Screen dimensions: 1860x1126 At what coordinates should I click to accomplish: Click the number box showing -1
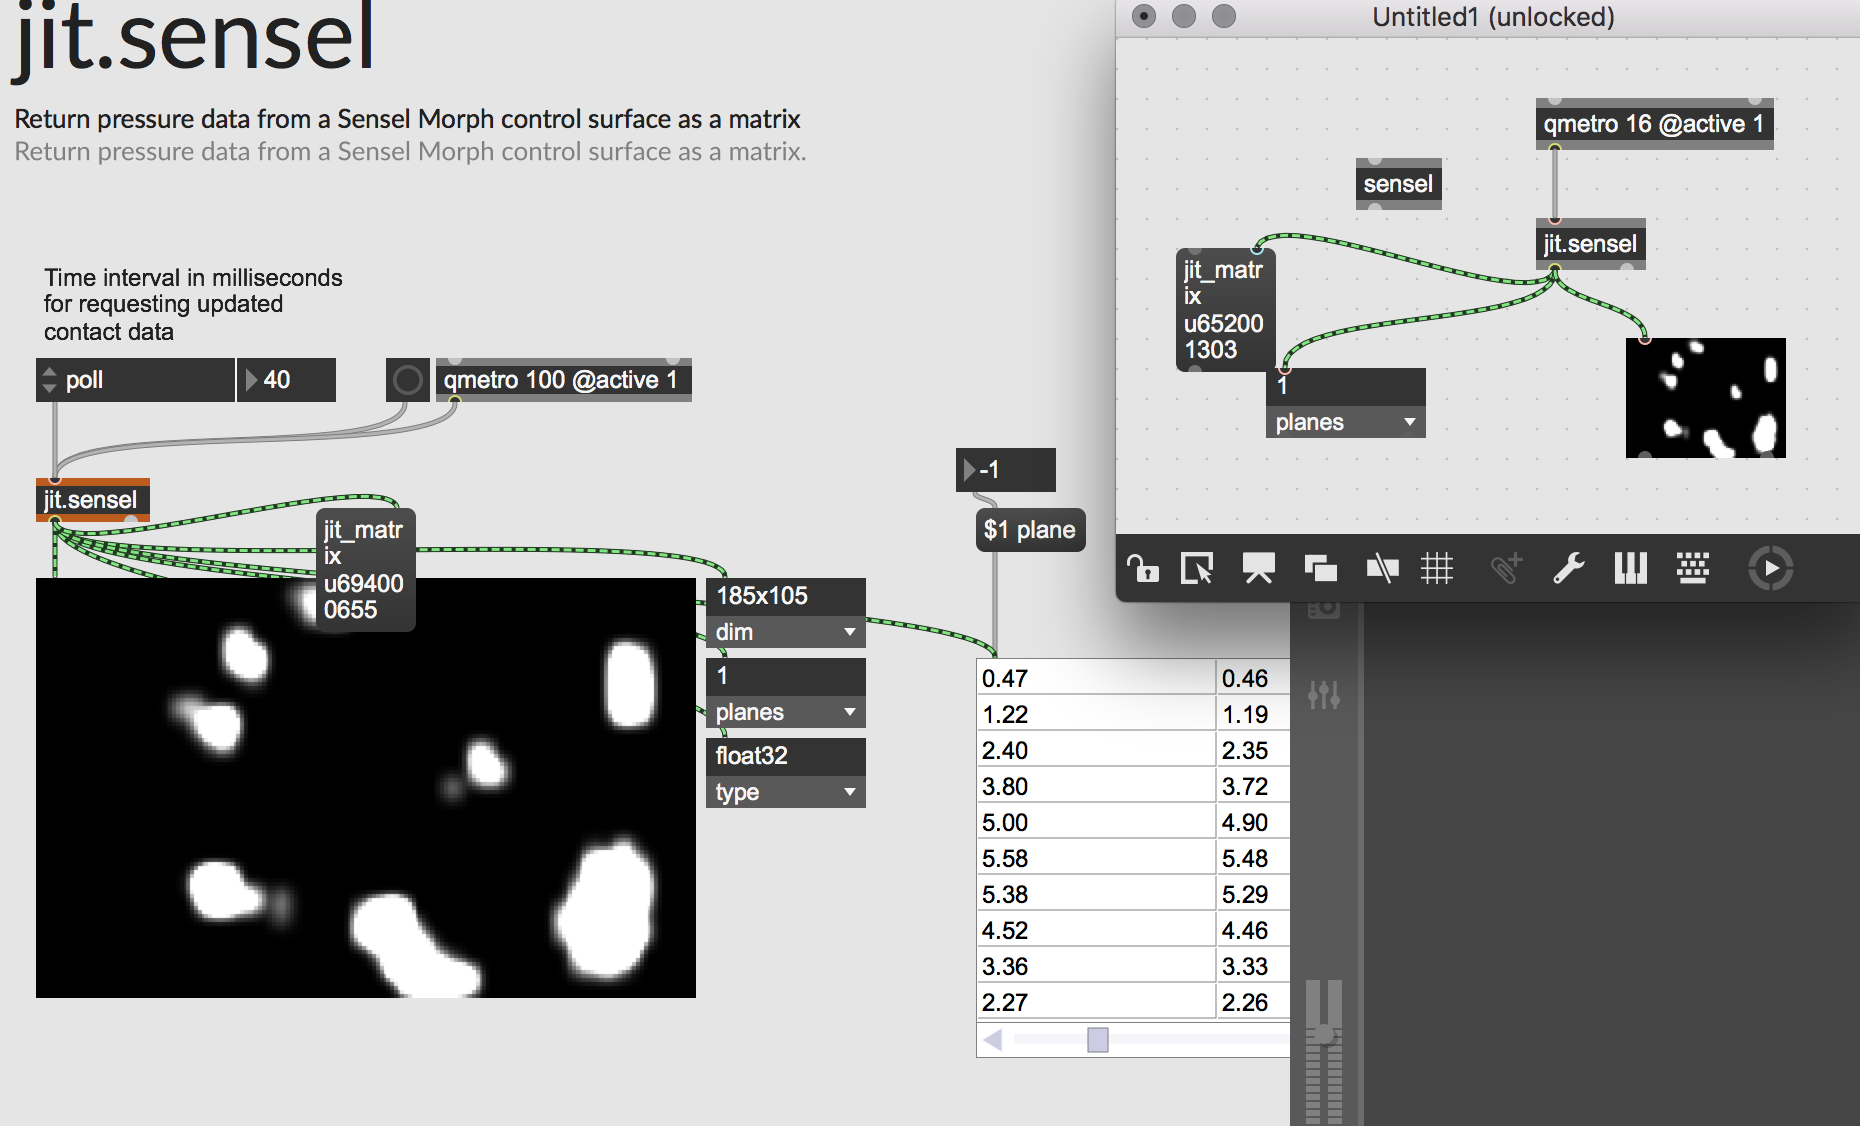click(1006, 470)
